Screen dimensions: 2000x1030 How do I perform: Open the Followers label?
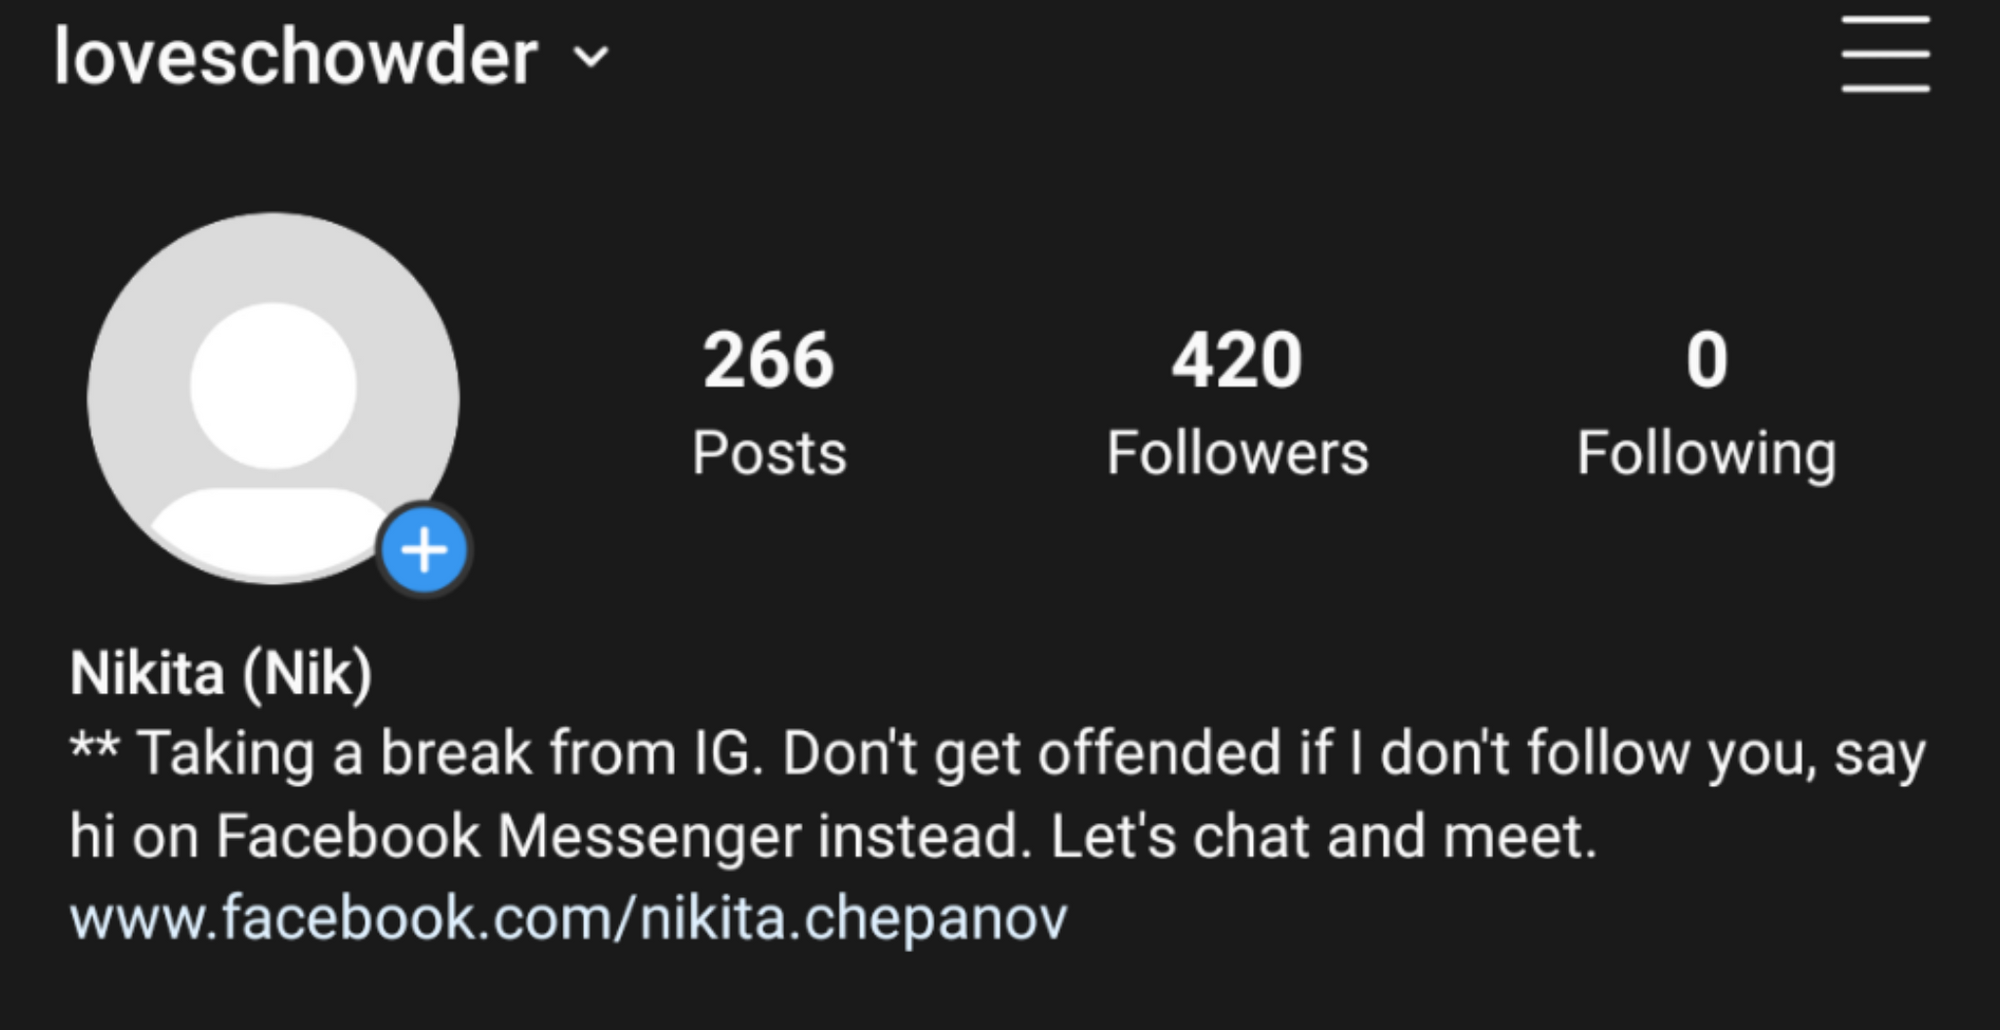tap(1237, 453)
